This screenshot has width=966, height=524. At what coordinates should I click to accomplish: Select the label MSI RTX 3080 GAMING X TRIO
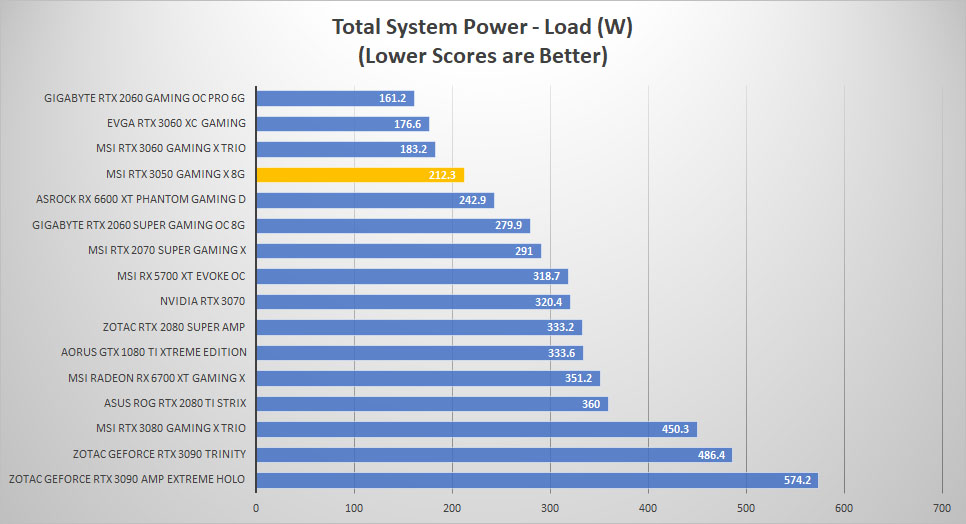pos(171,429)
